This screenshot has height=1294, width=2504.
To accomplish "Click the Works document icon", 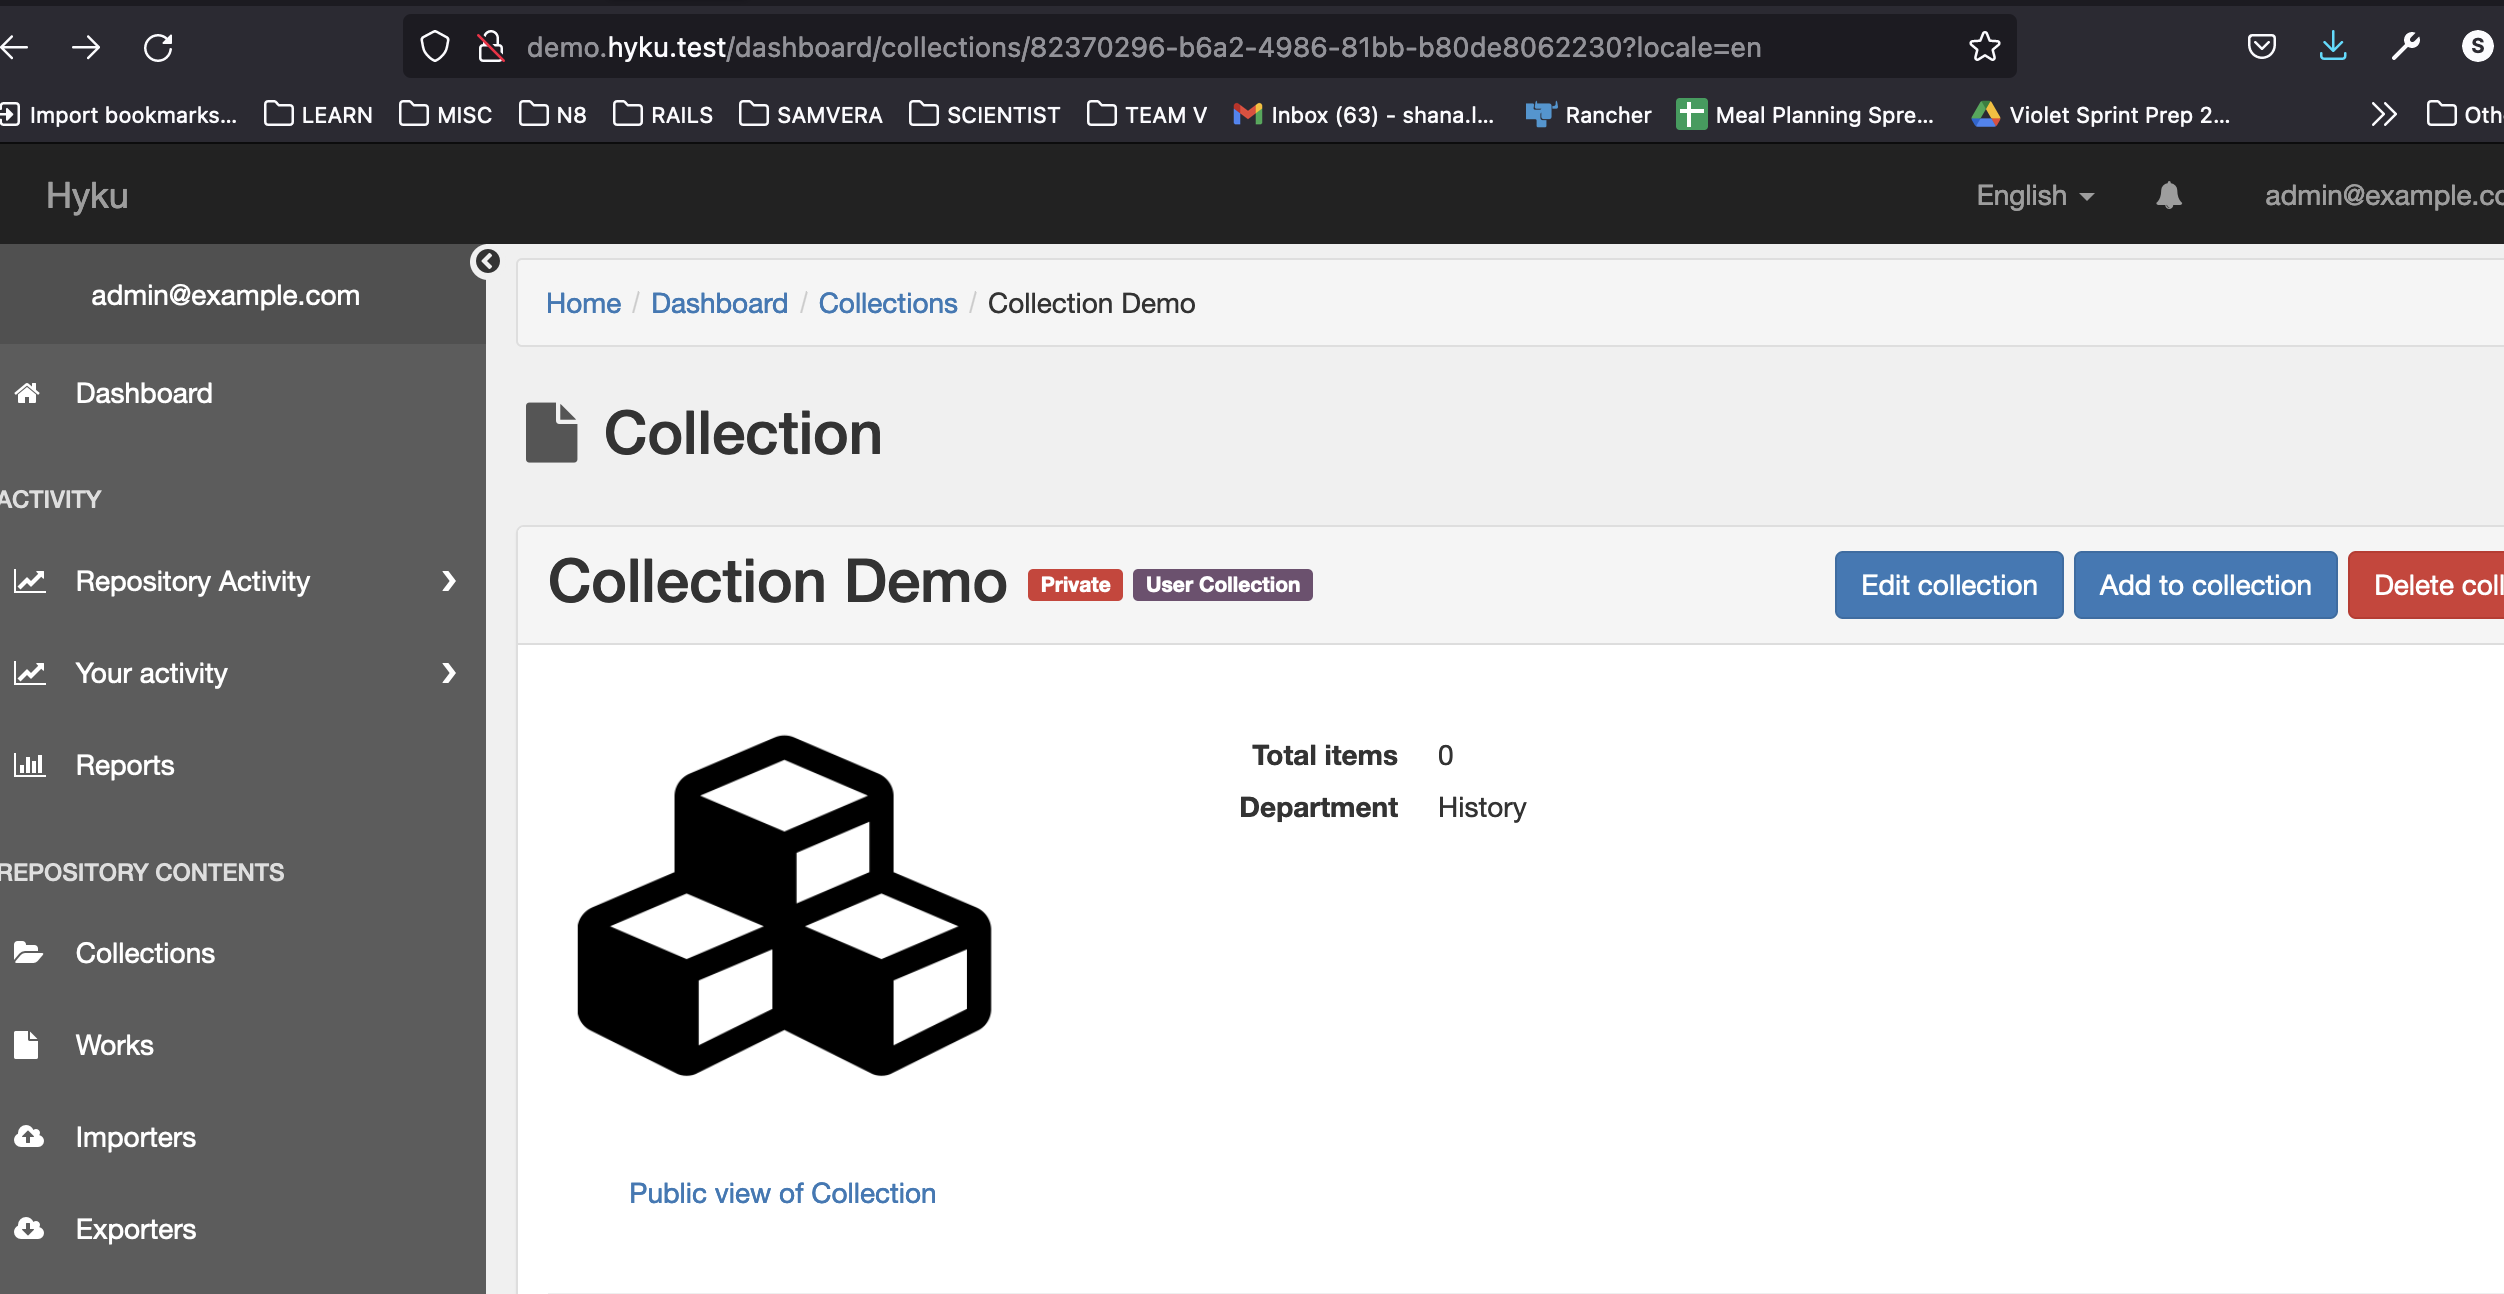I will pyautogui.click(x=26, y=1045).
